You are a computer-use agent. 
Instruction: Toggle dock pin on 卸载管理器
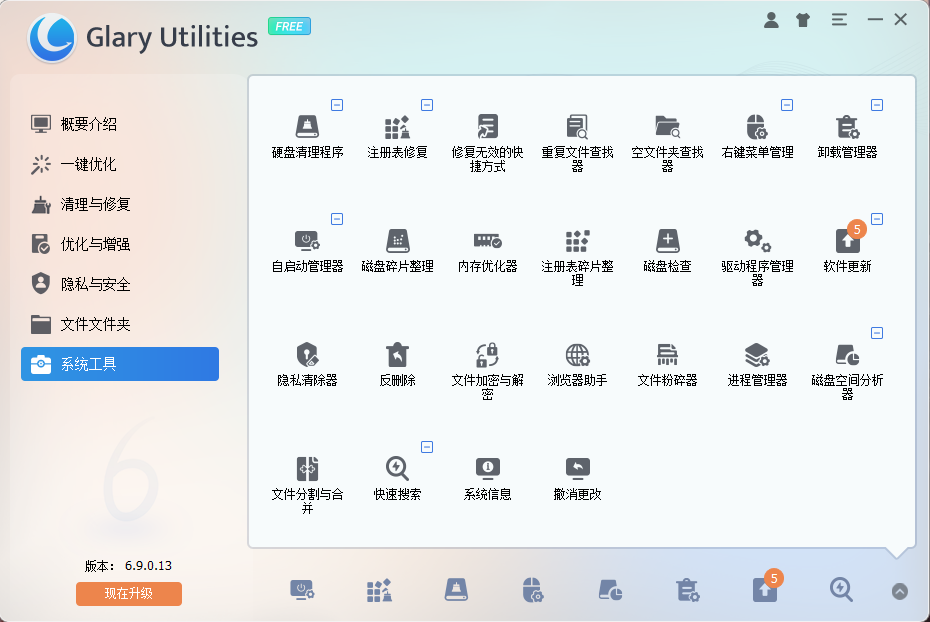pos(877,105)
